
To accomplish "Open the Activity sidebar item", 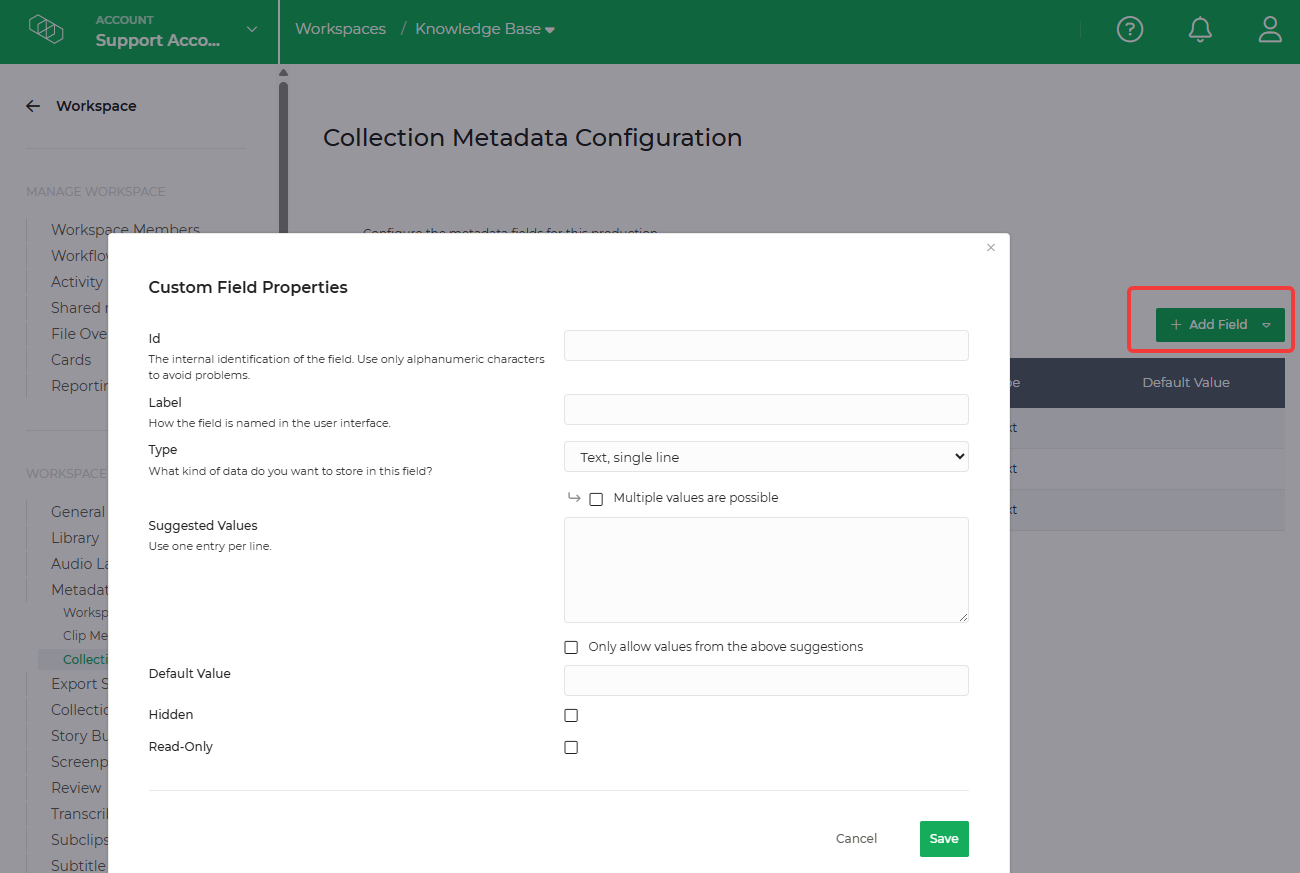I will pos(77,282).
